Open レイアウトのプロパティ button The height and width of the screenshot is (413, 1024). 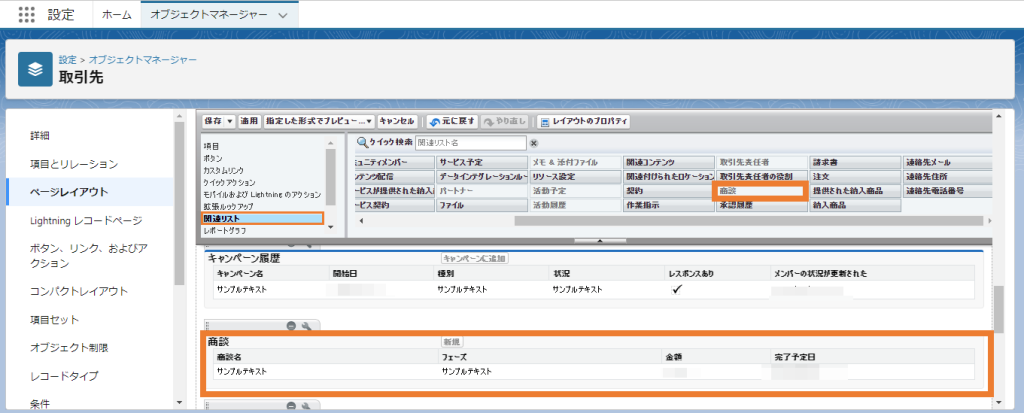pyautogui.click(x=583, y=122)
